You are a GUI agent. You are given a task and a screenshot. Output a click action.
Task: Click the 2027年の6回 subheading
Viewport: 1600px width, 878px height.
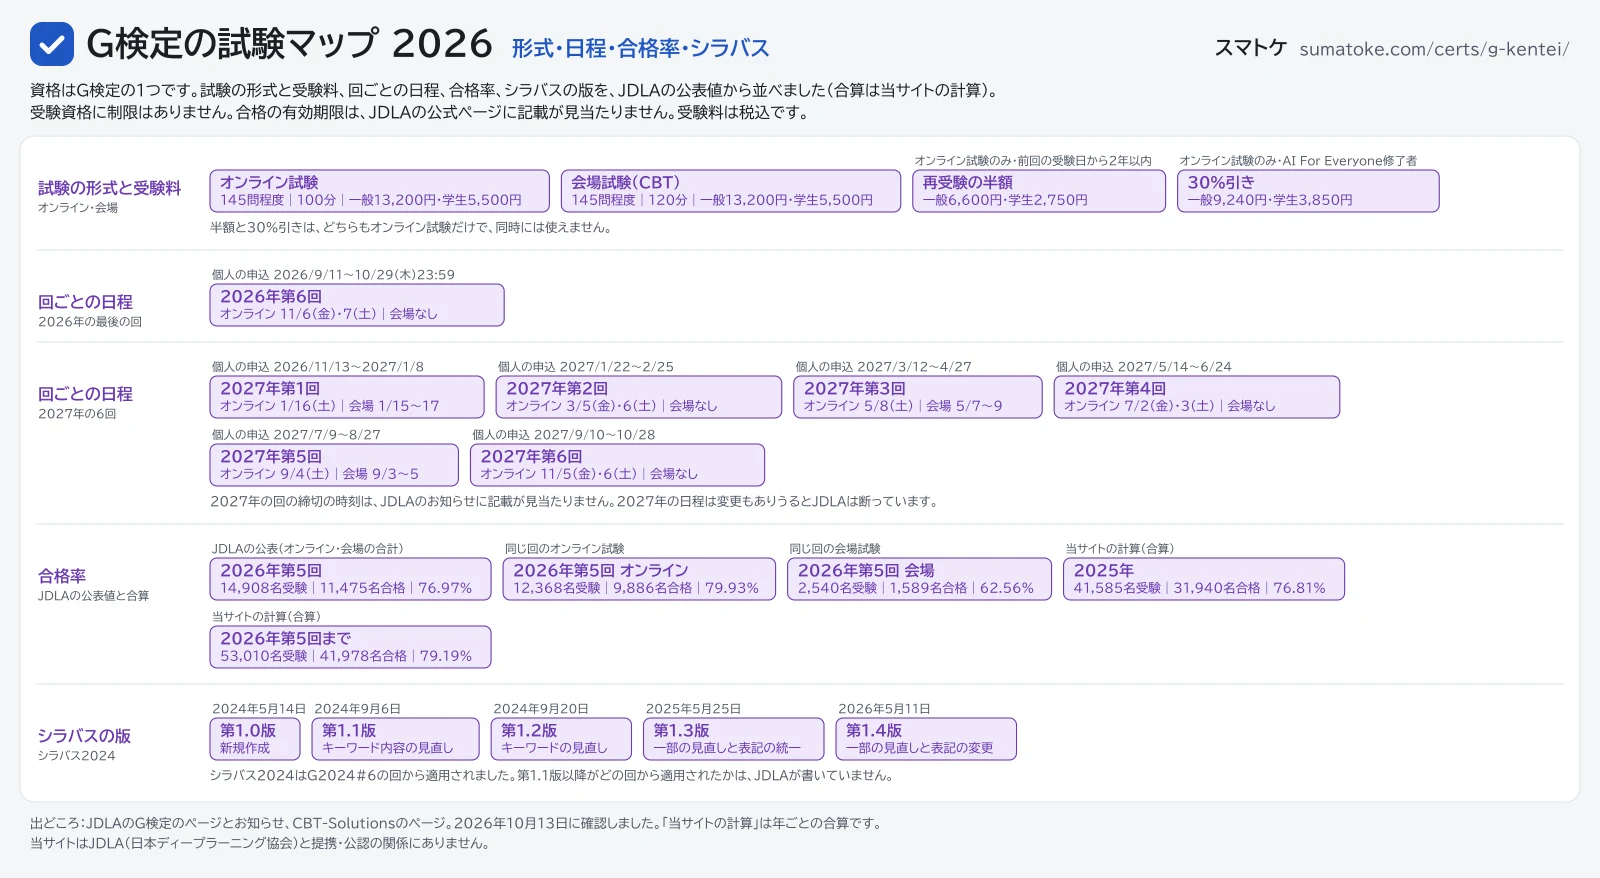(x=77, y=413)
